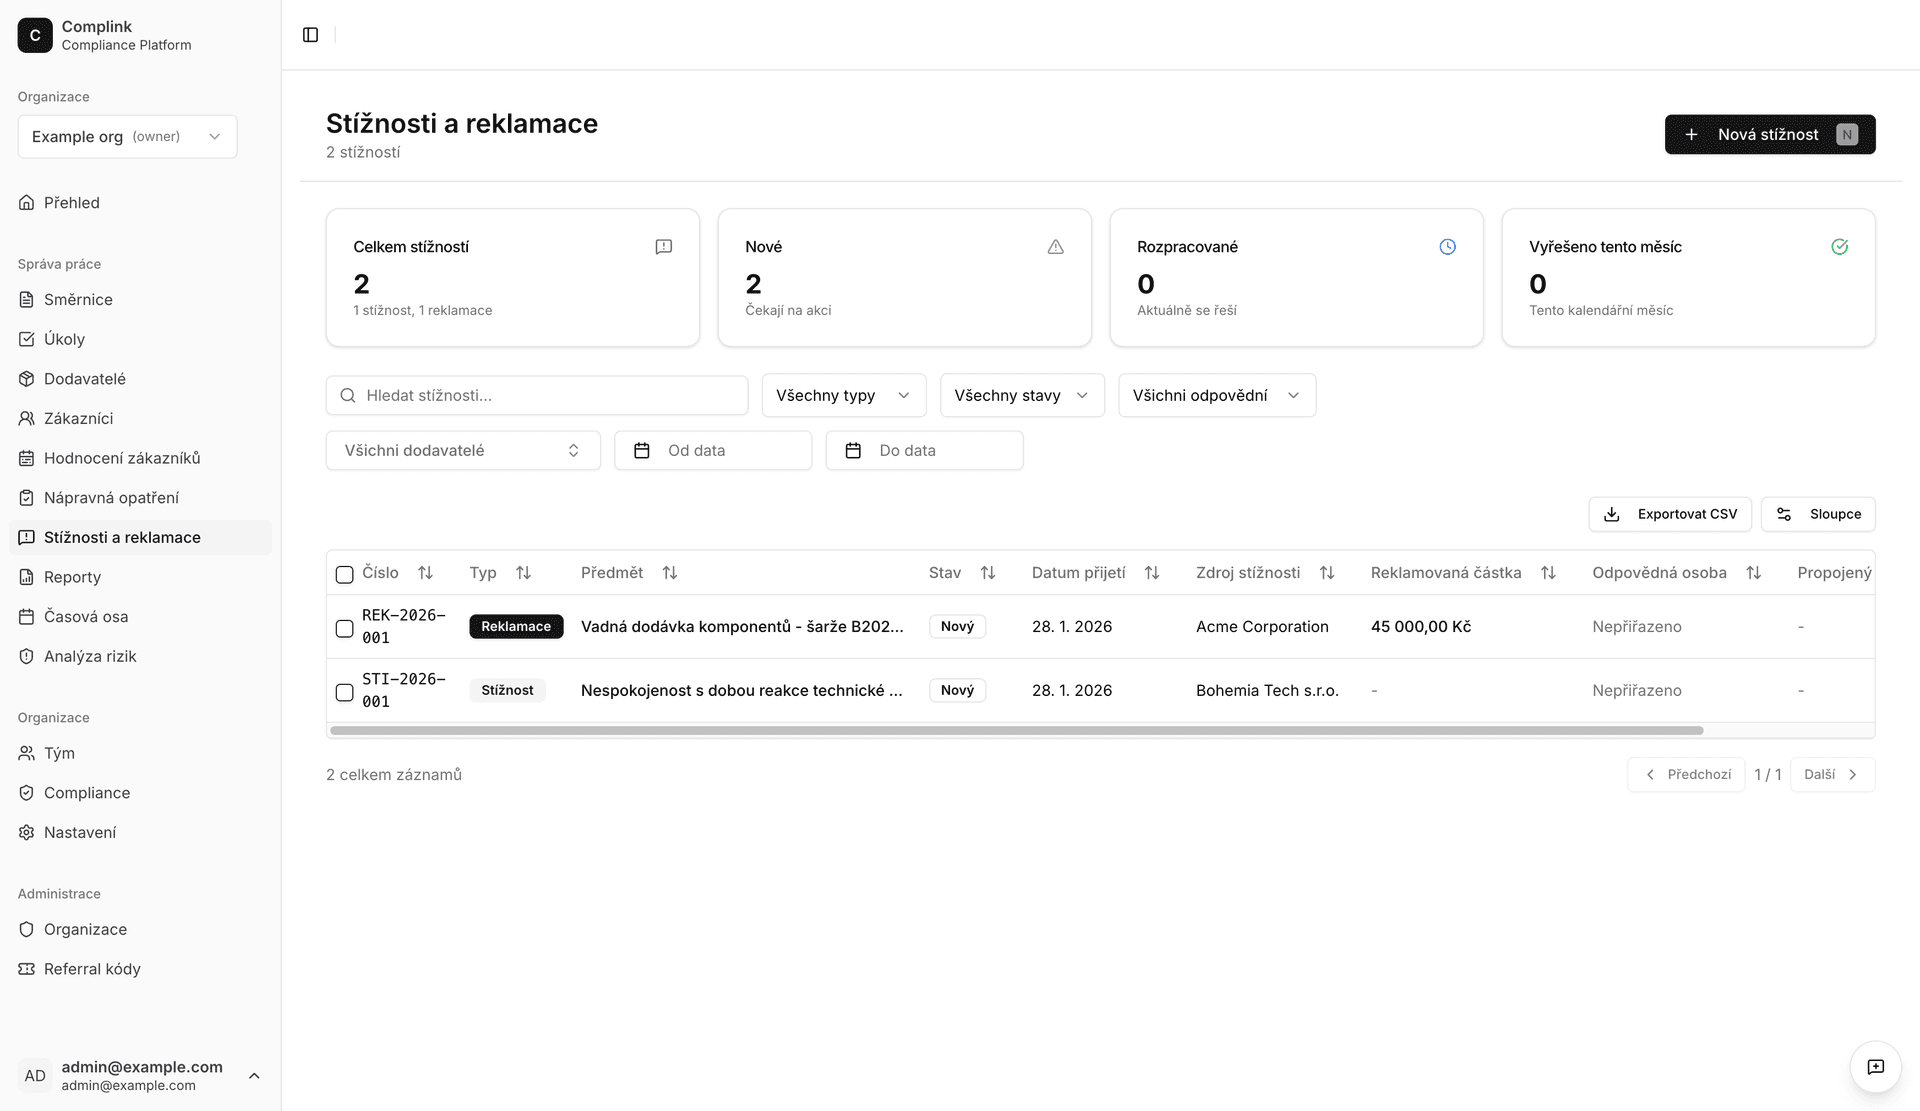The image size is (1920, 1111).
Task: Expand the Všichni dodavatelé combo box
Action: tap(462, 451)
